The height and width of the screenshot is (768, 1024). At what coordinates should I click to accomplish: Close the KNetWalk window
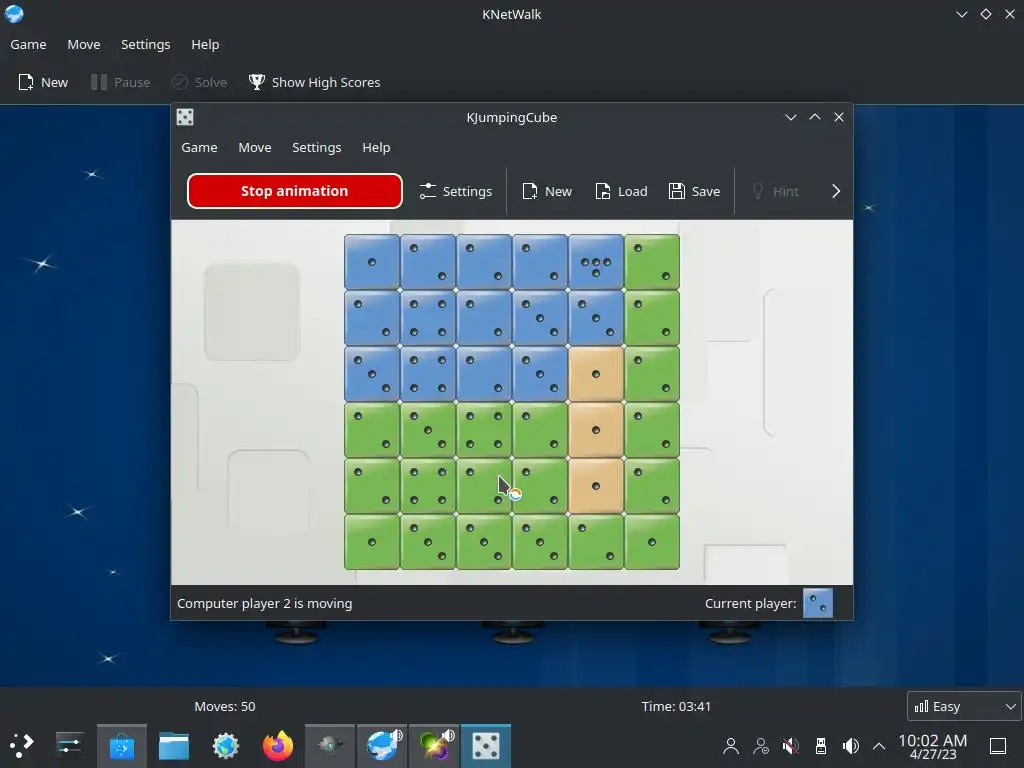pyautogui.click(x=1010, y=14)
